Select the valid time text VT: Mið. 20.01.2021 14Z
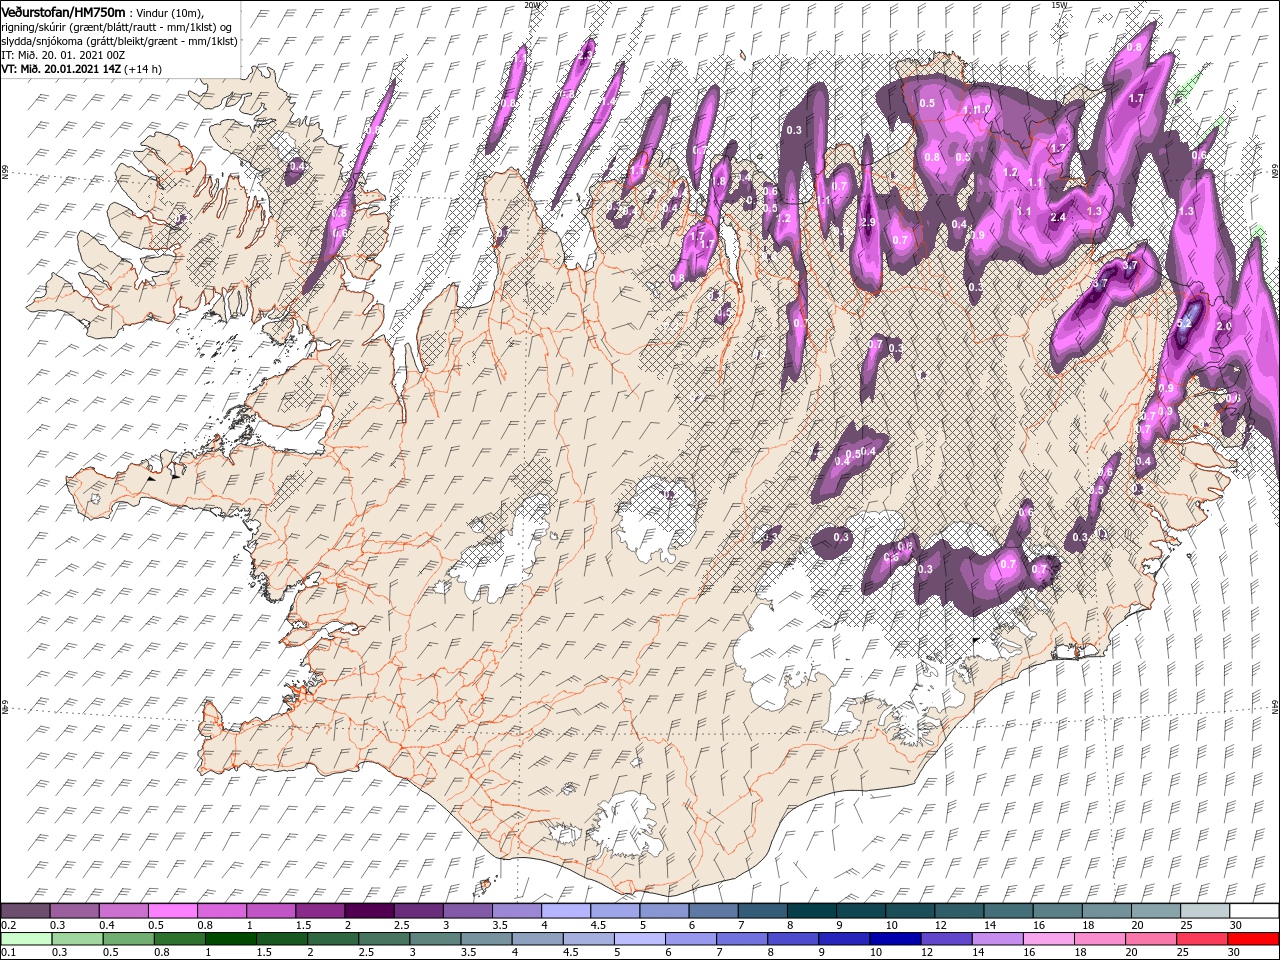This screenshot has width=1280, height=960. pos(61,69)
